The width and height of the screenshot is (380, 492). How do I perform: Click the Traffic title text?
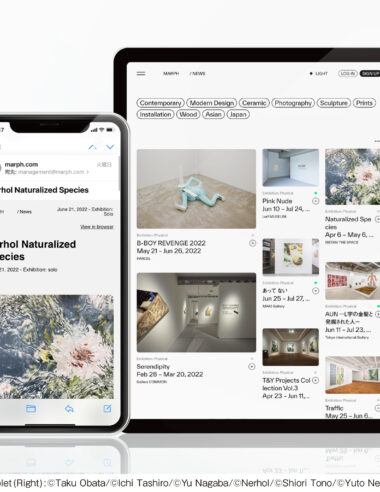334,408
